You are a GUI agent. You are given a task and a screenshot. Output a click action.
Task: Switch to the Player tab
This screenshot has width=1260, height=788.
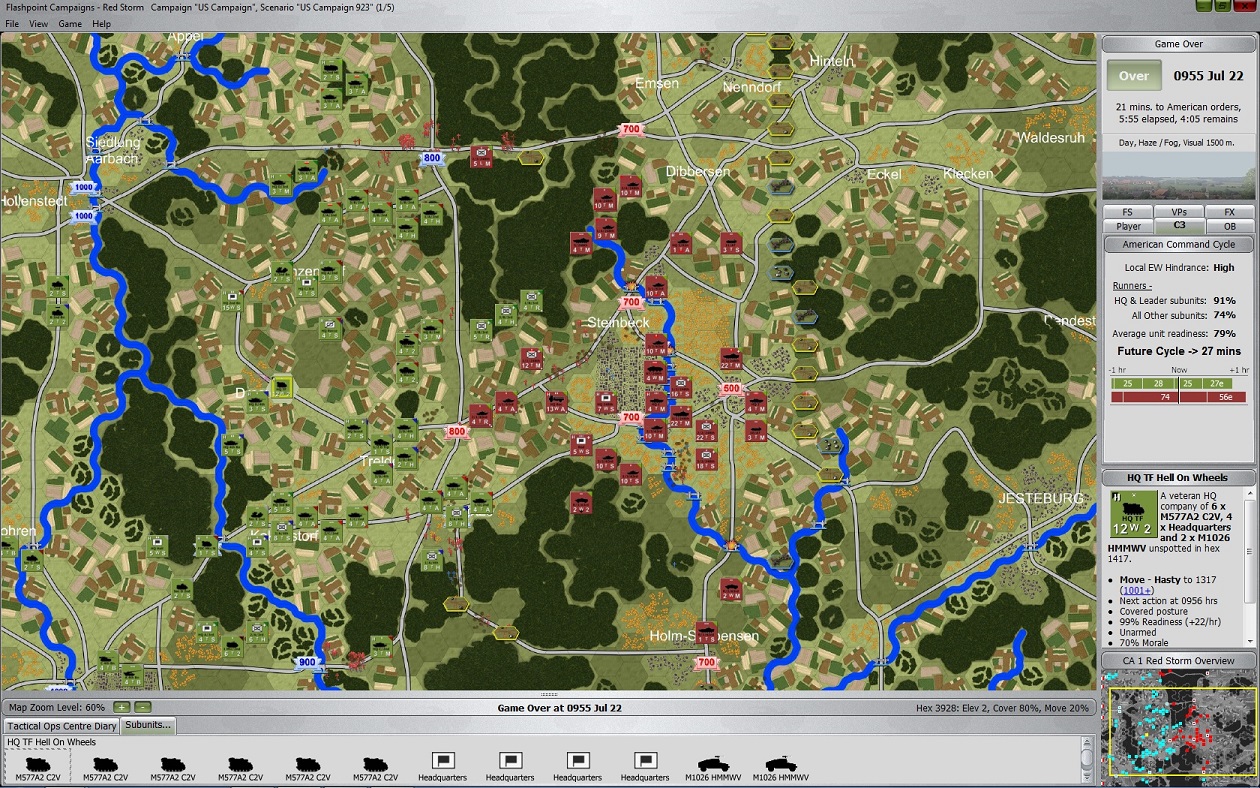[x=1128, y=226]
